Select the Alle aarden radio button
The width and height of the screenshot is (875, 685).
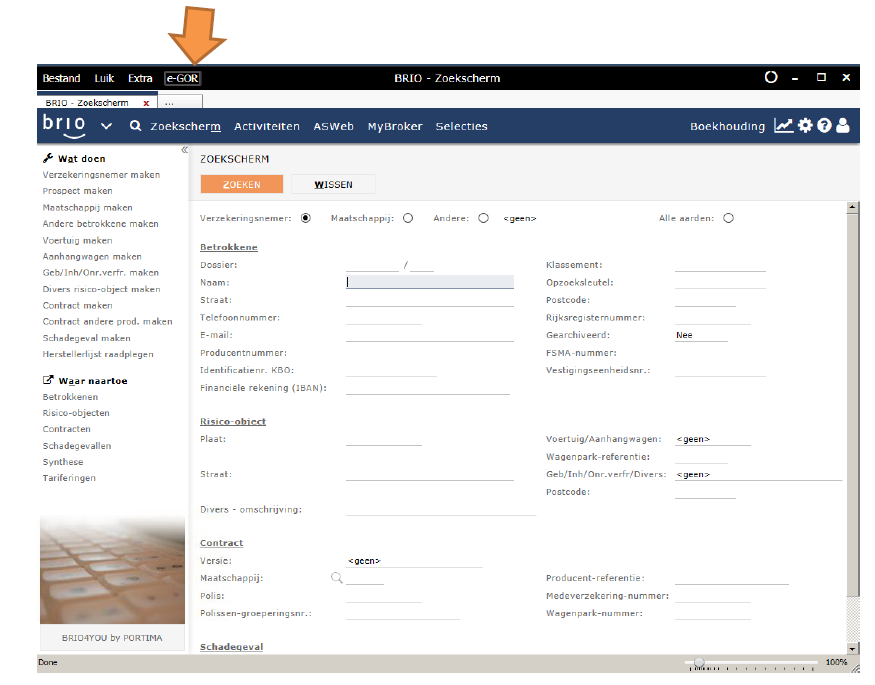pyautogui.click(x=728, y=218)
